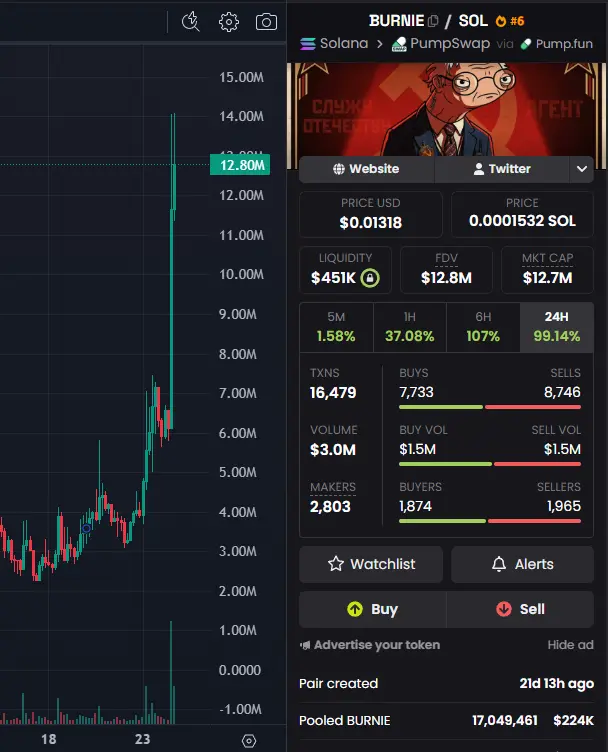Click the BURNIE token banner image
The height and width of the screenshot is (752, 608).
(446, 110)
